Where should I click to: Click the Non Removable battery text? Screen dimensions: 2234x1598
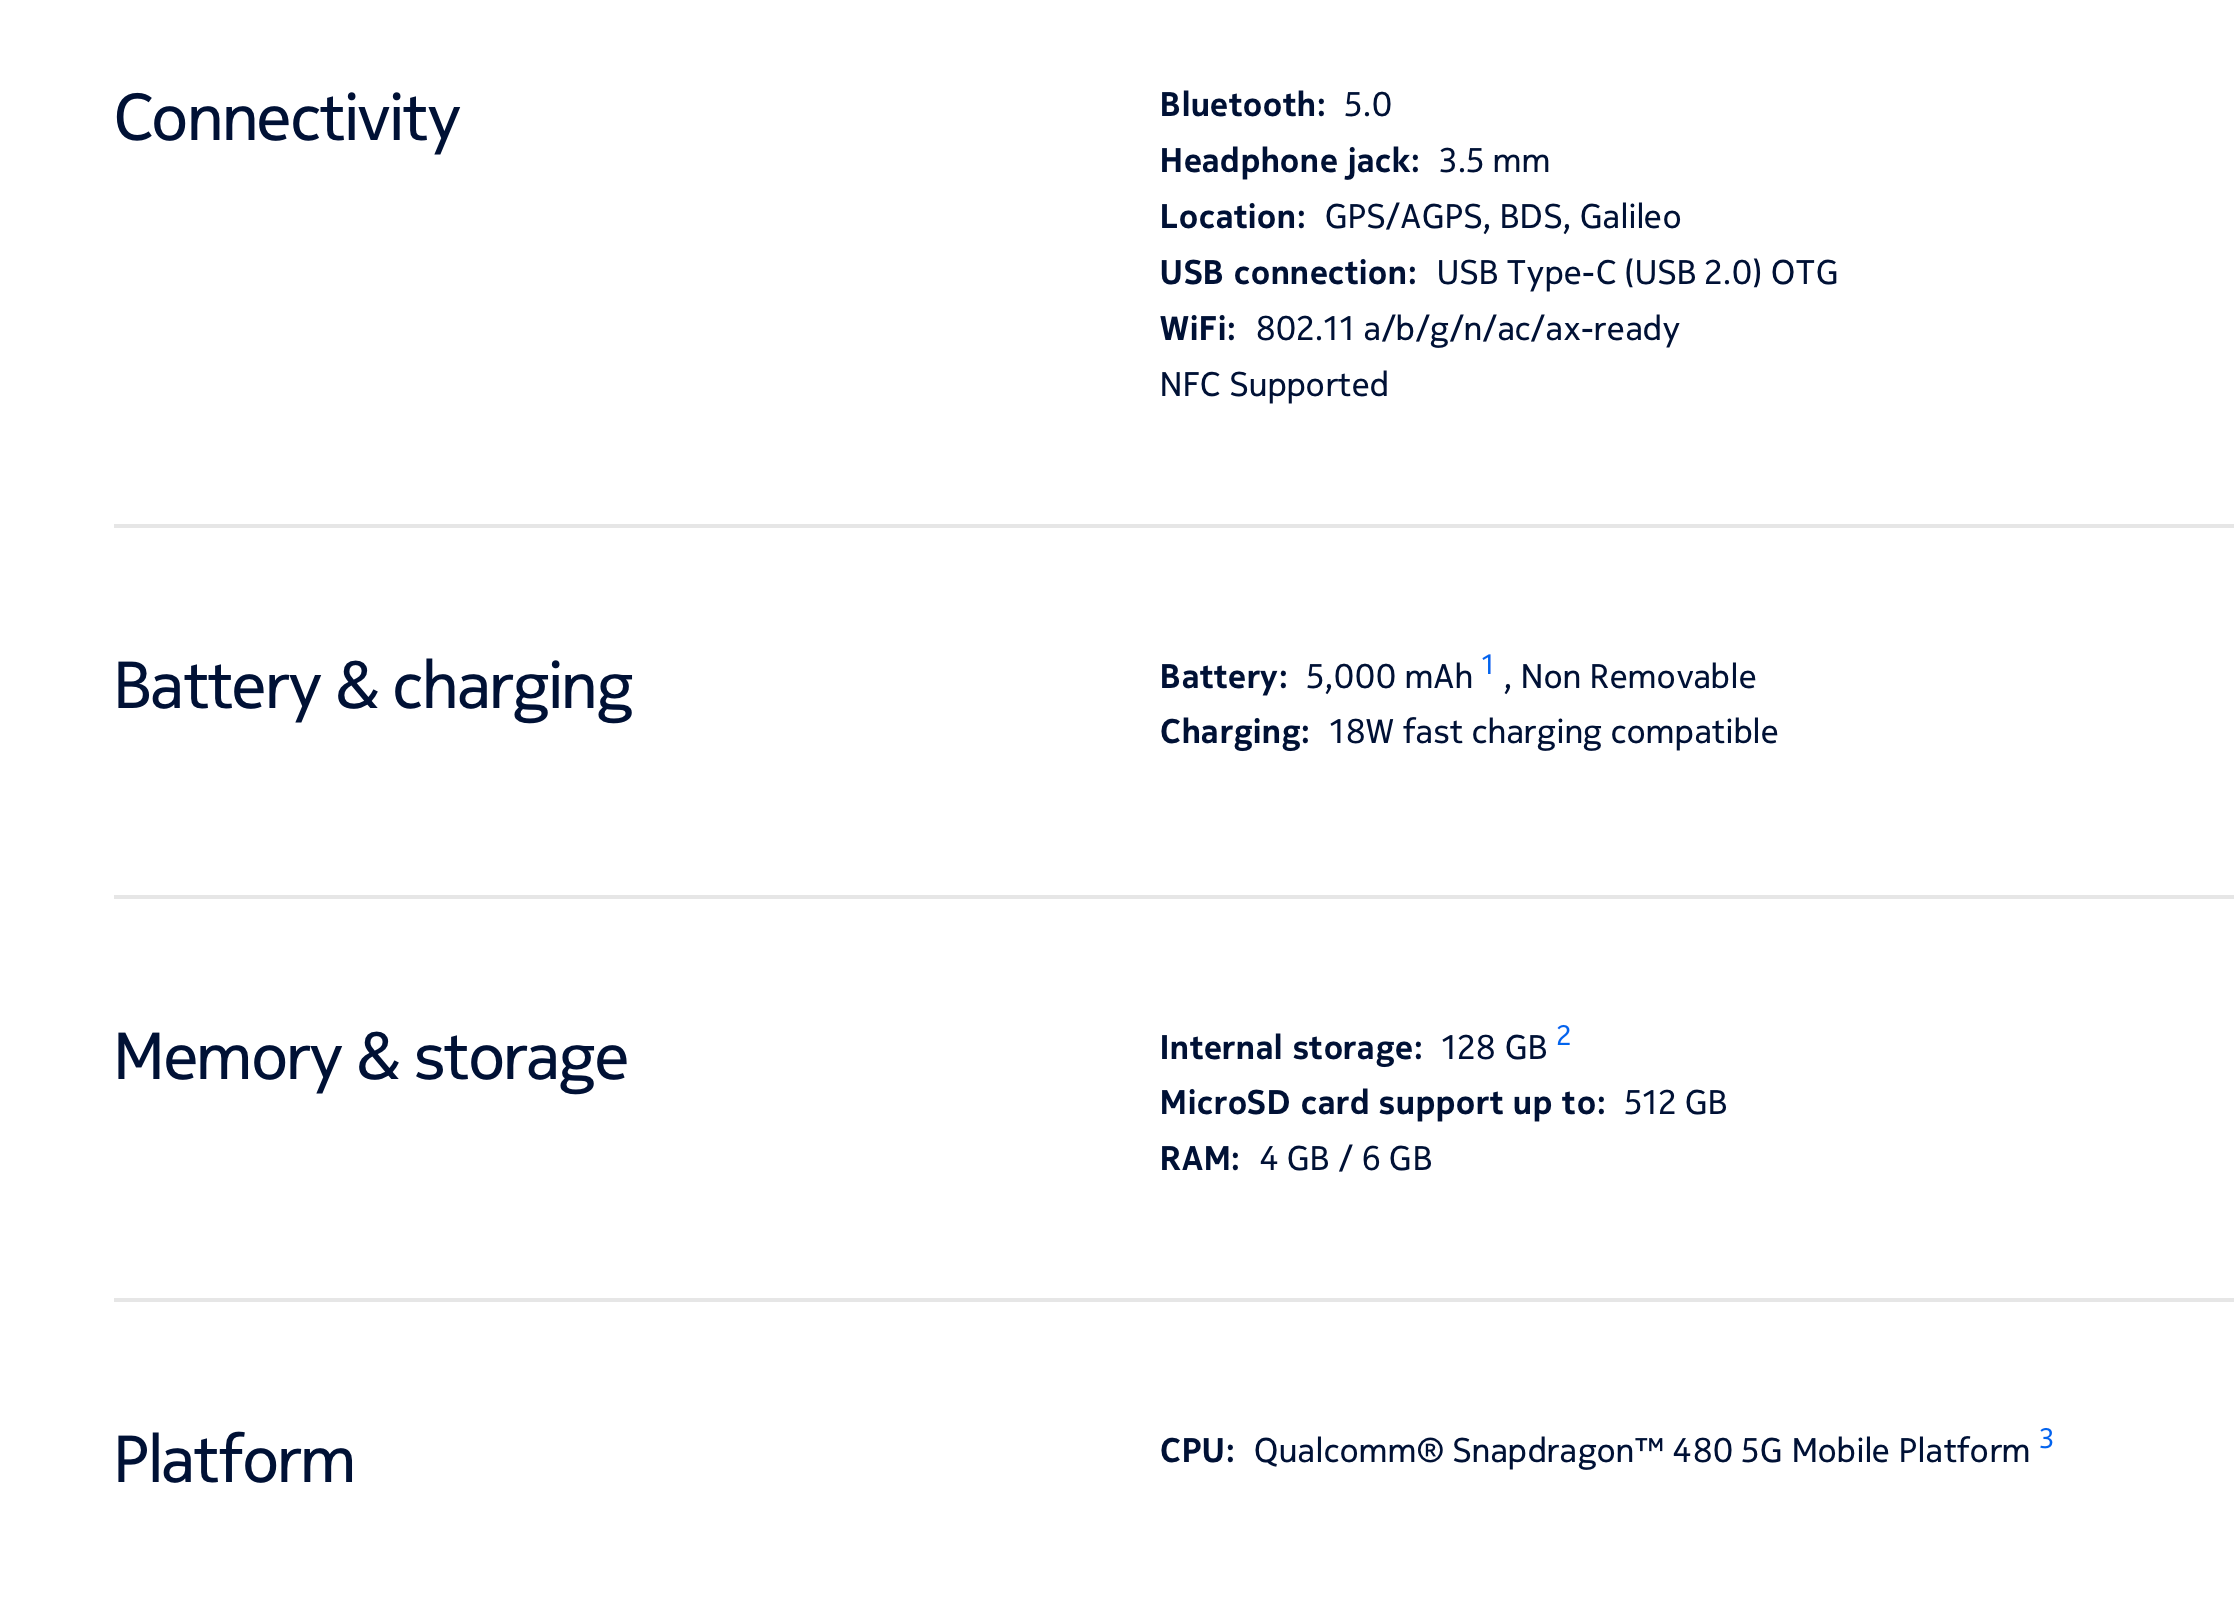pyautogui.click(x=1638, y=677)
